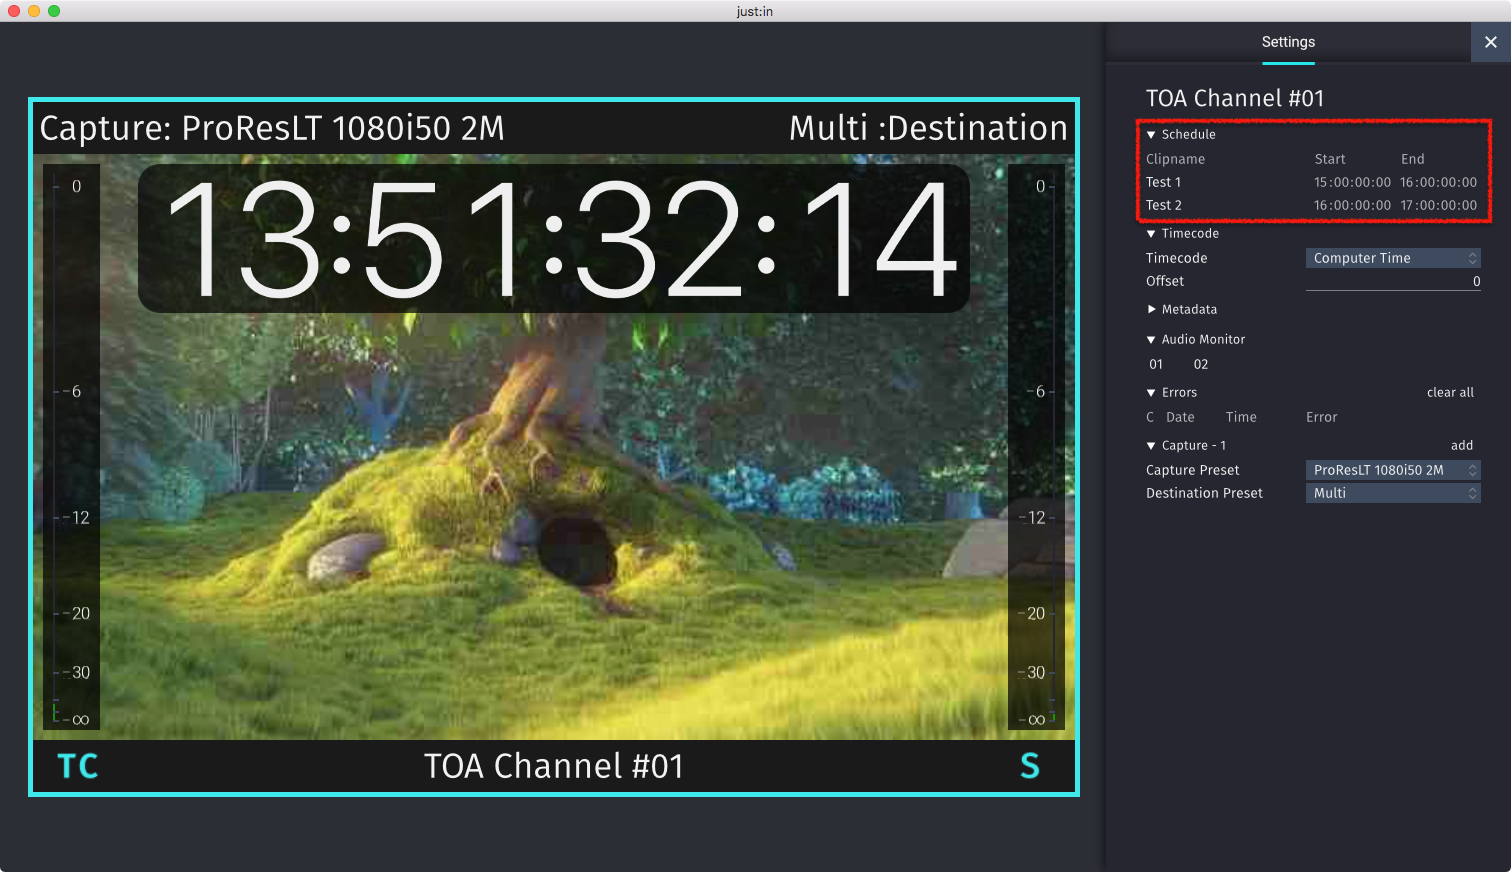Click the Multi :Destination label

click(x=928, y=128)
